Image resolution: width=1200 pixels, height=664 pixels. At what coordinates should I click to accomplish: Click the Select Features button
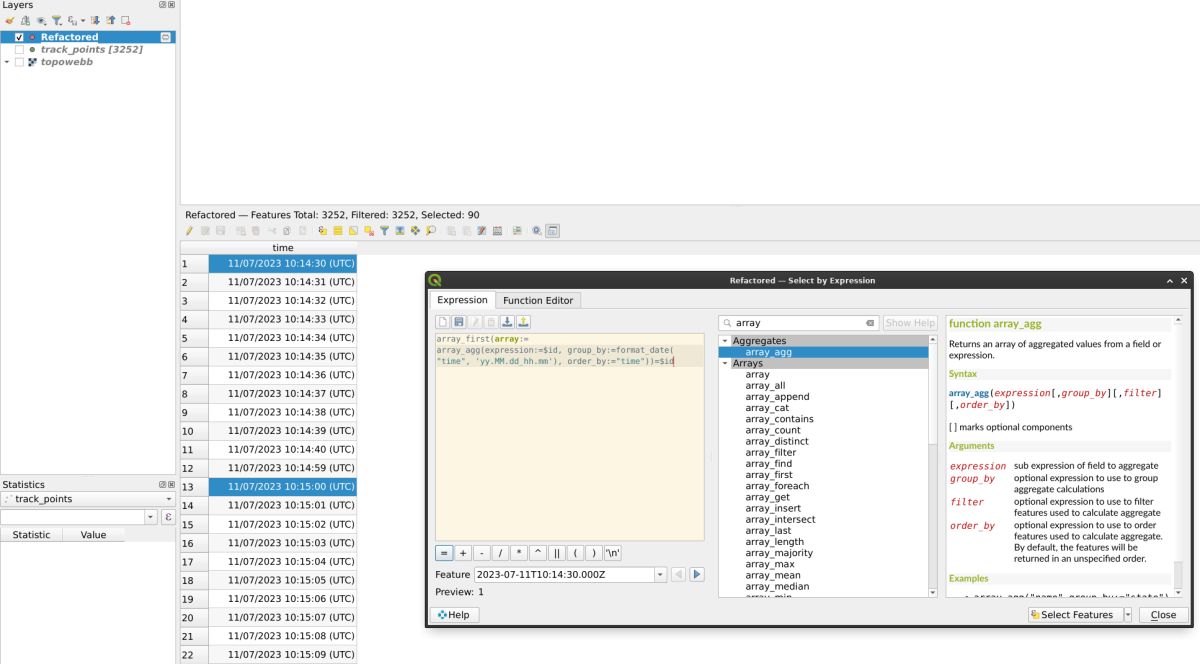coord(1075,615)
